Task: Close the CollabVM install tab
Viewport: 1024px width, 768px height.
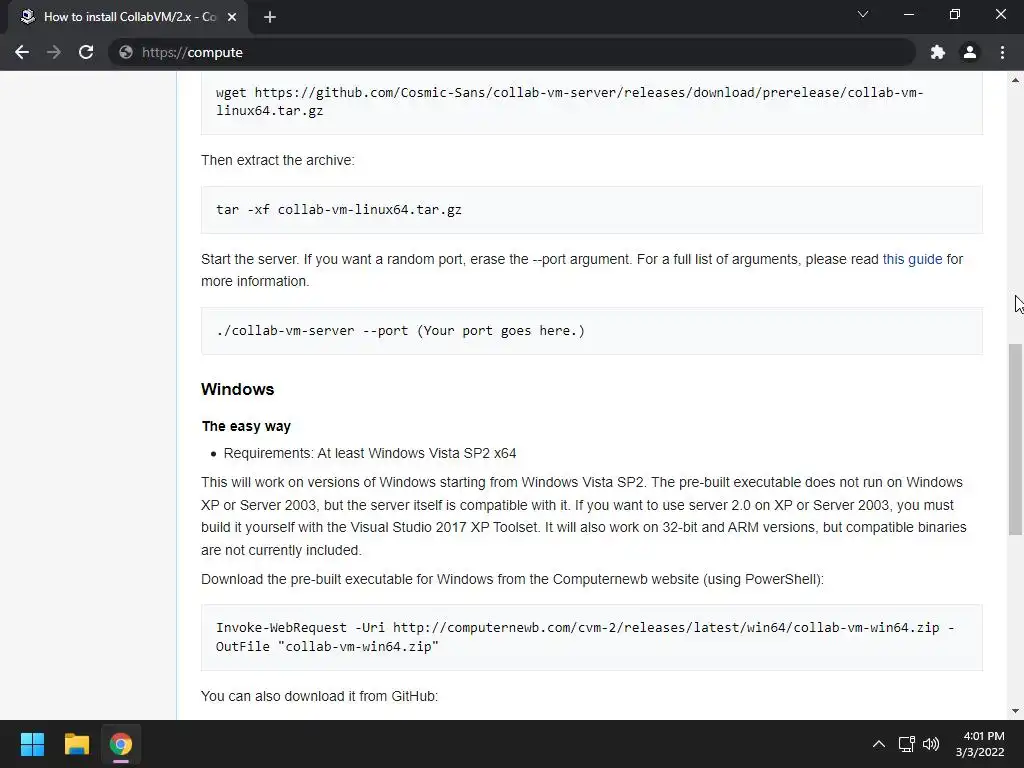Action: click(x=232, y=17)
